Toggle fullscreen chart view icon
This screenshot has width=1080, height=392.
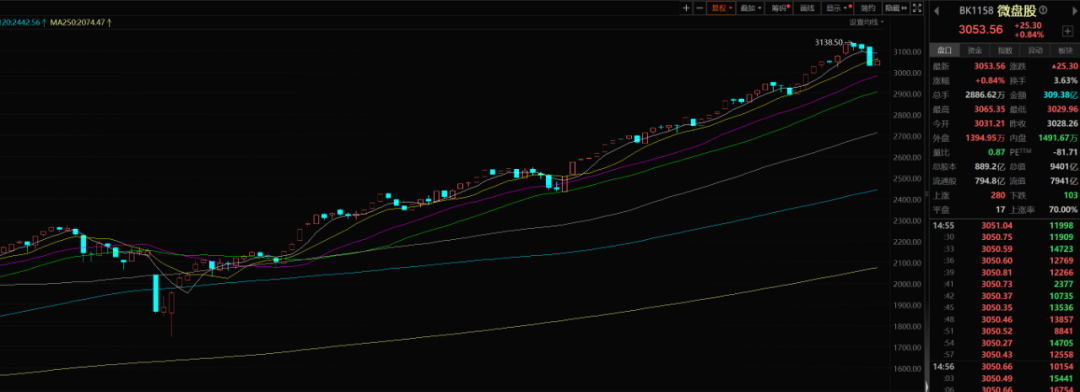917,8
